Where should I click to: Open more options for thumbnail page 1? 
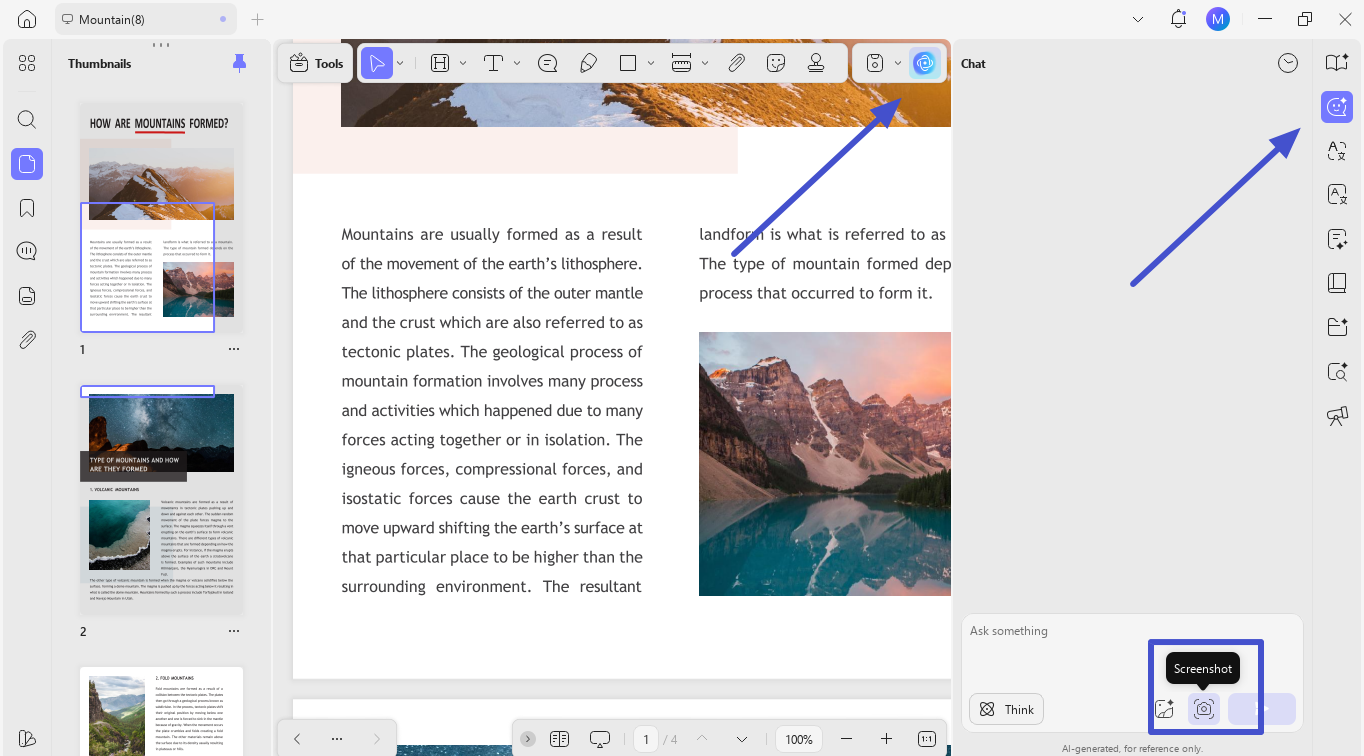pos(234,349)
